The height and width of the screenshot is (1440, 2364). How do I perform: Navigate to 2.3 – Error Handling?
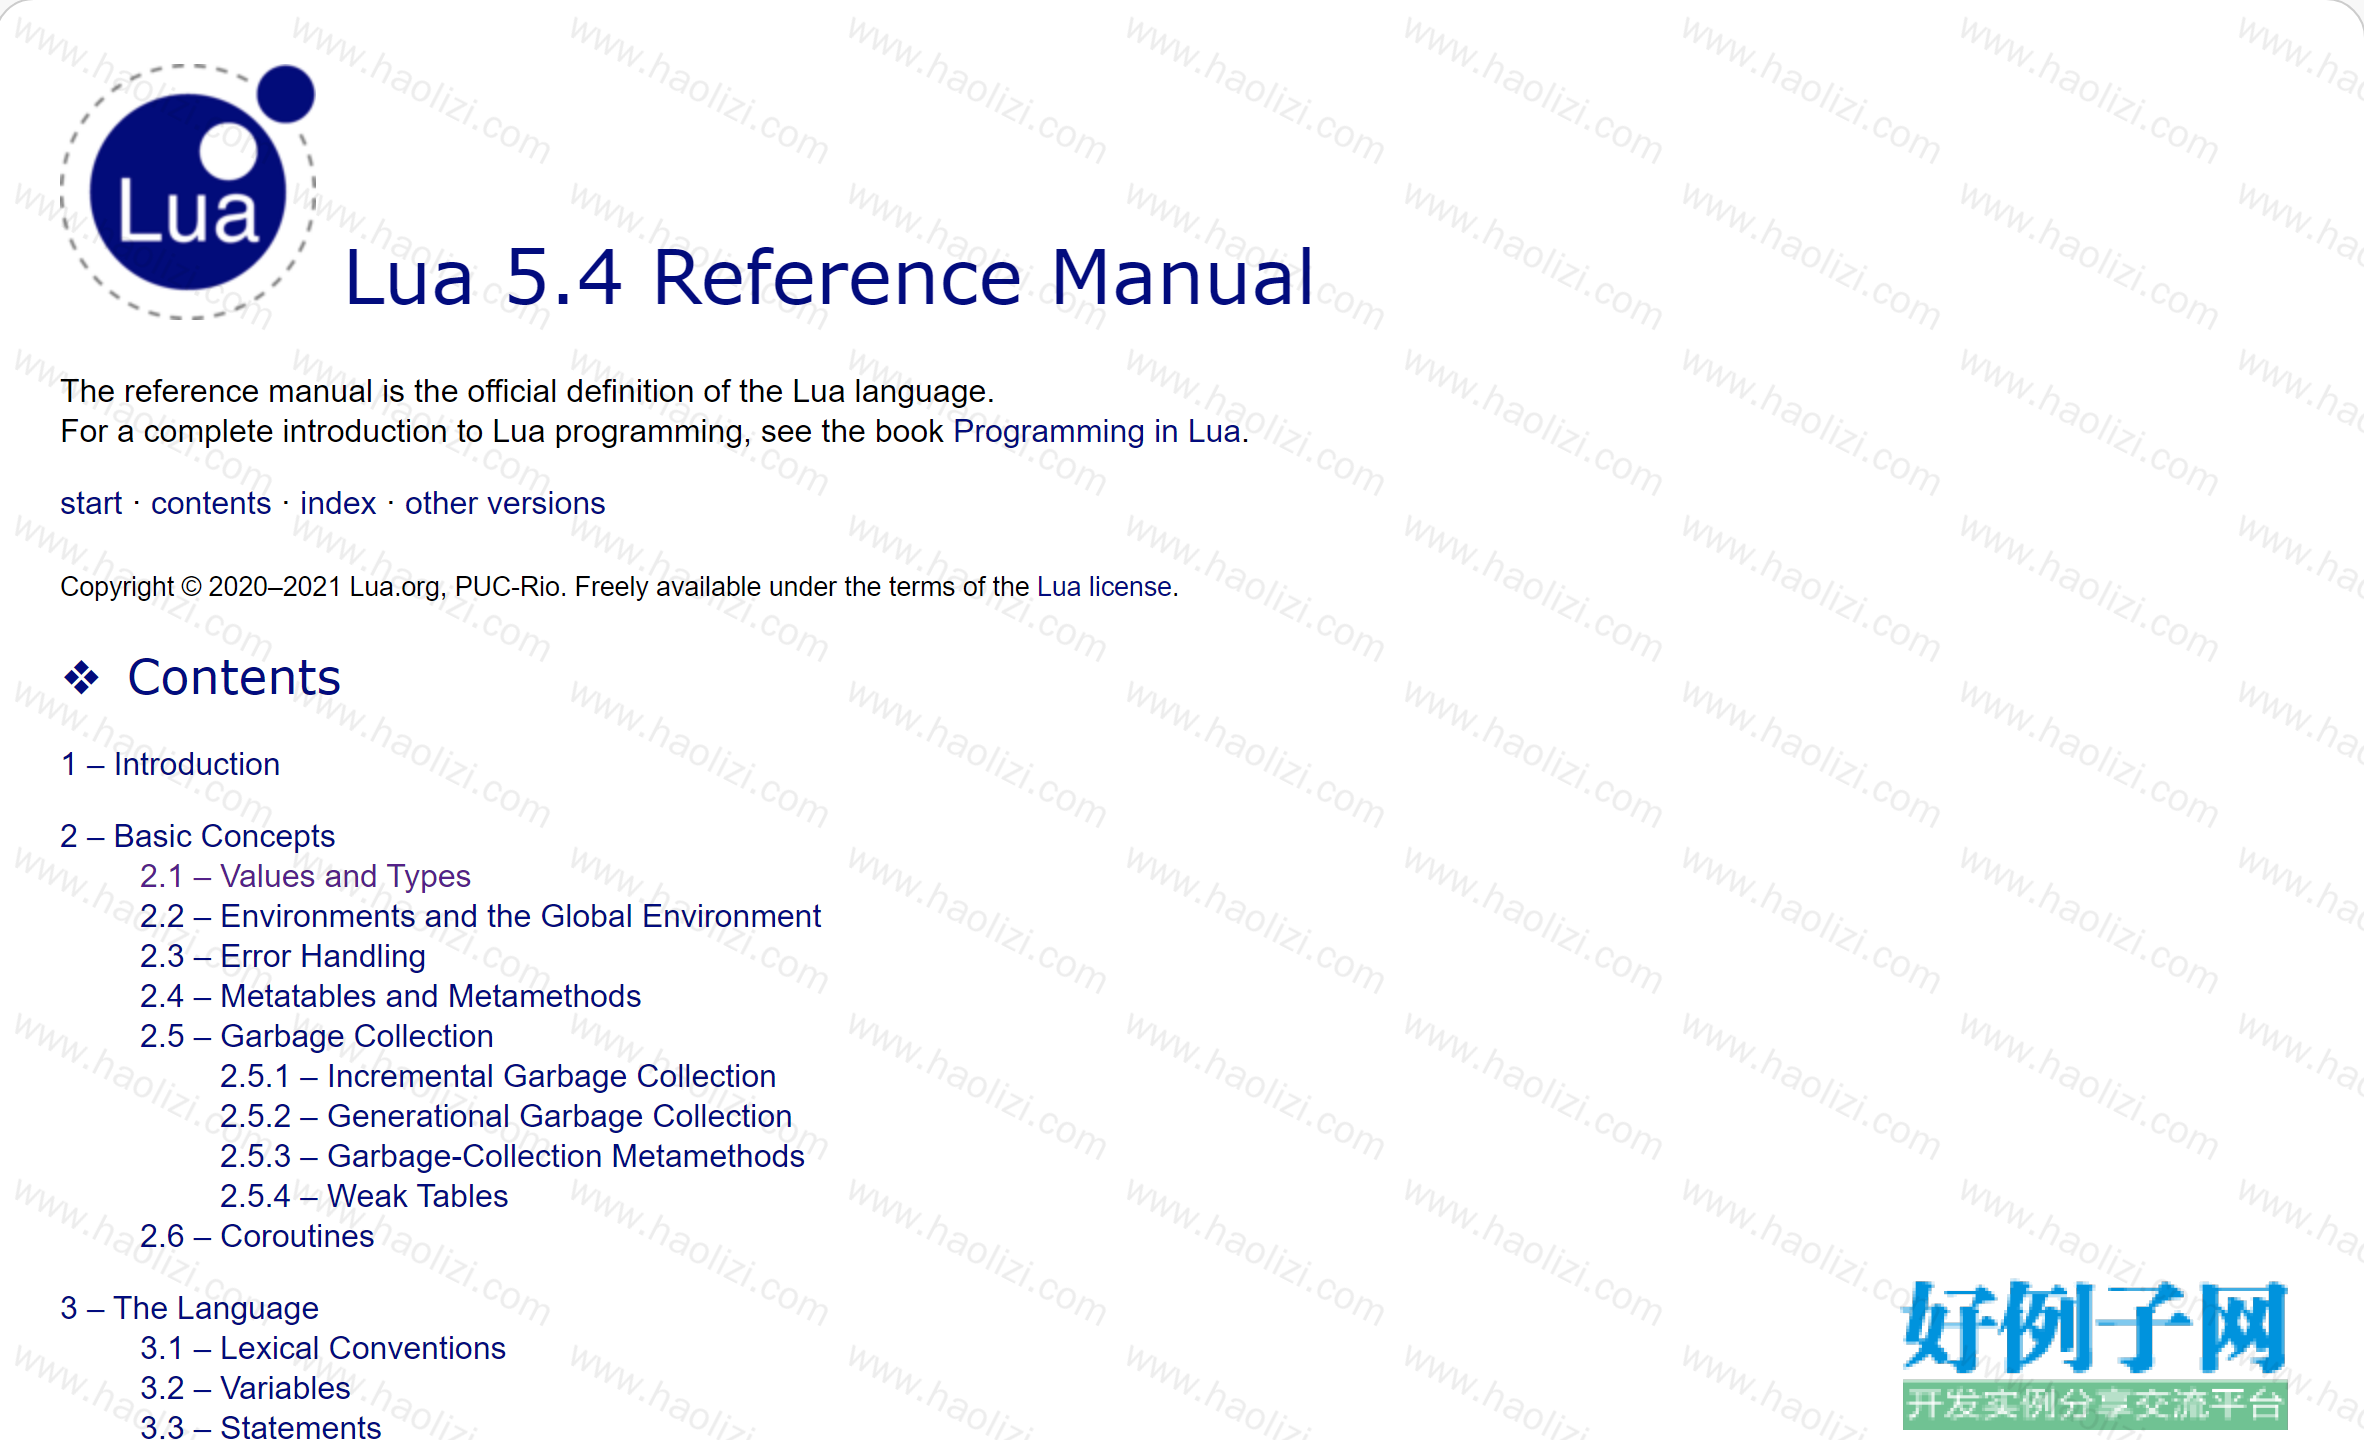click(283, 956)
